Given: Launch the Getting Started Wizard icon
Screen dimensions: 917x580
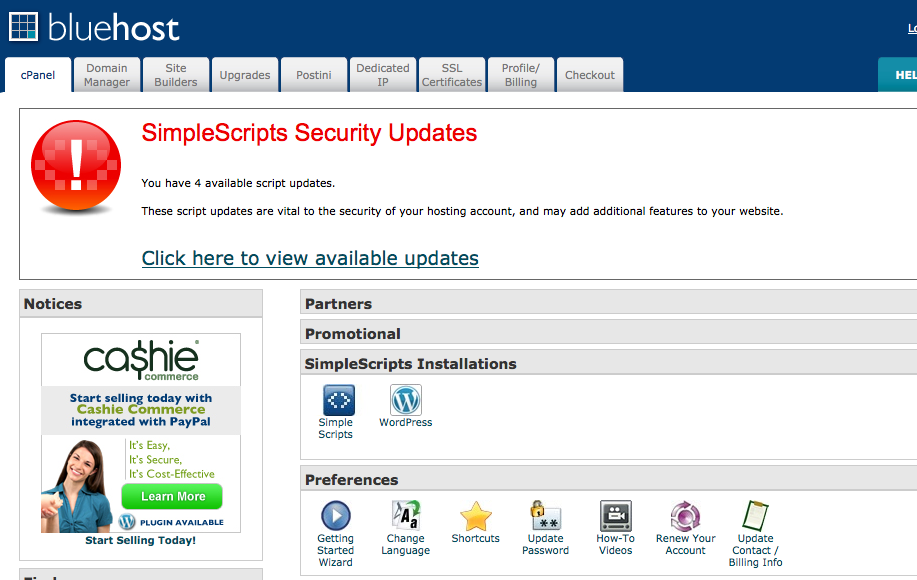Looking at the screenshot, I should (x=336, y=516).
